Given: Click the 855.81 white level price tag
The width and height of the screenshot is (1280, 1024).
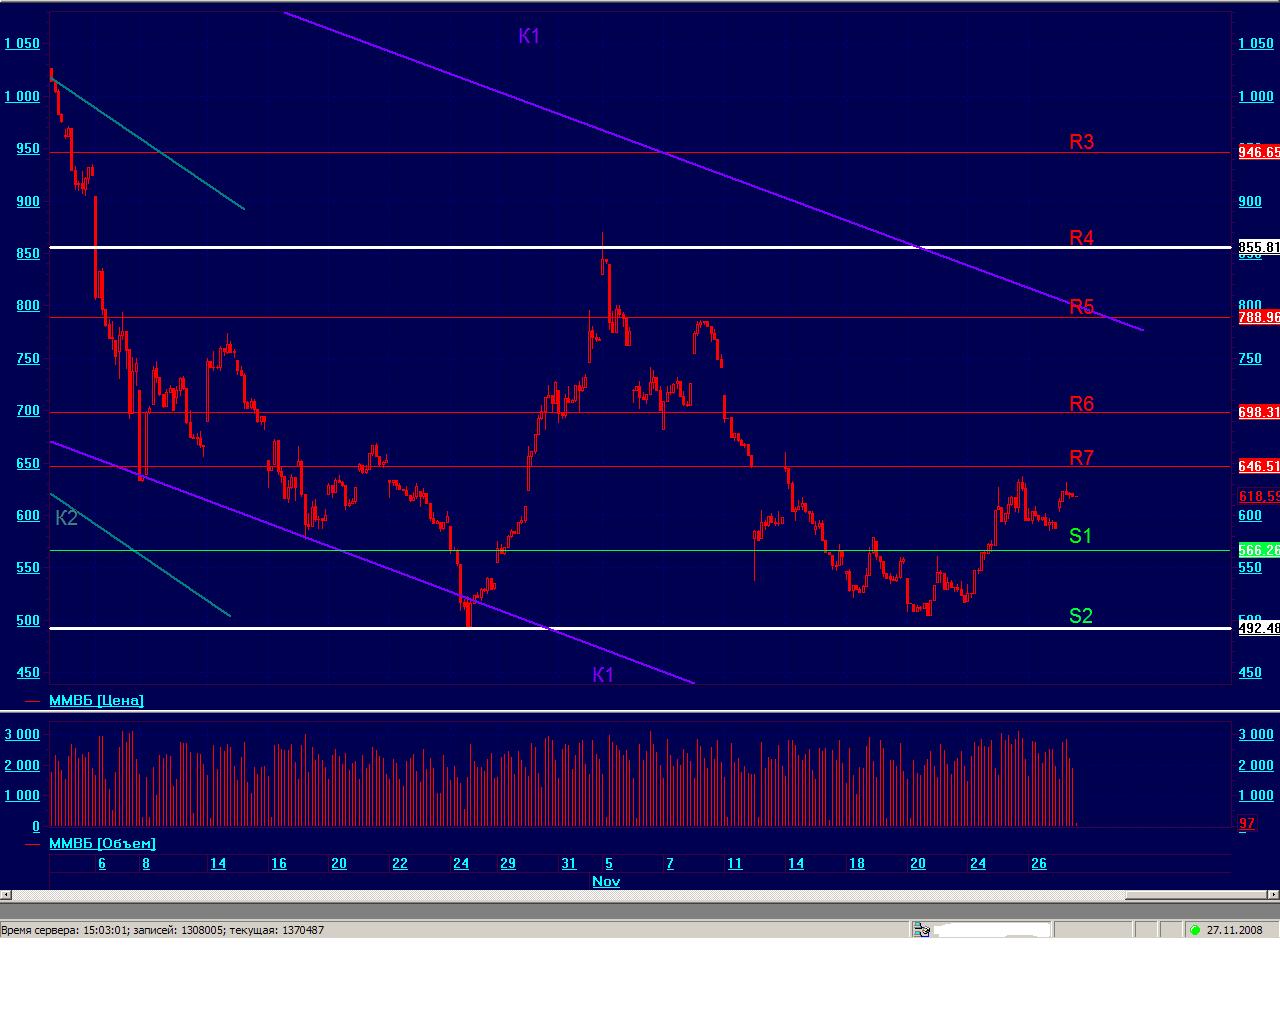Looking at the screenshot, I should pos(1259,247).
